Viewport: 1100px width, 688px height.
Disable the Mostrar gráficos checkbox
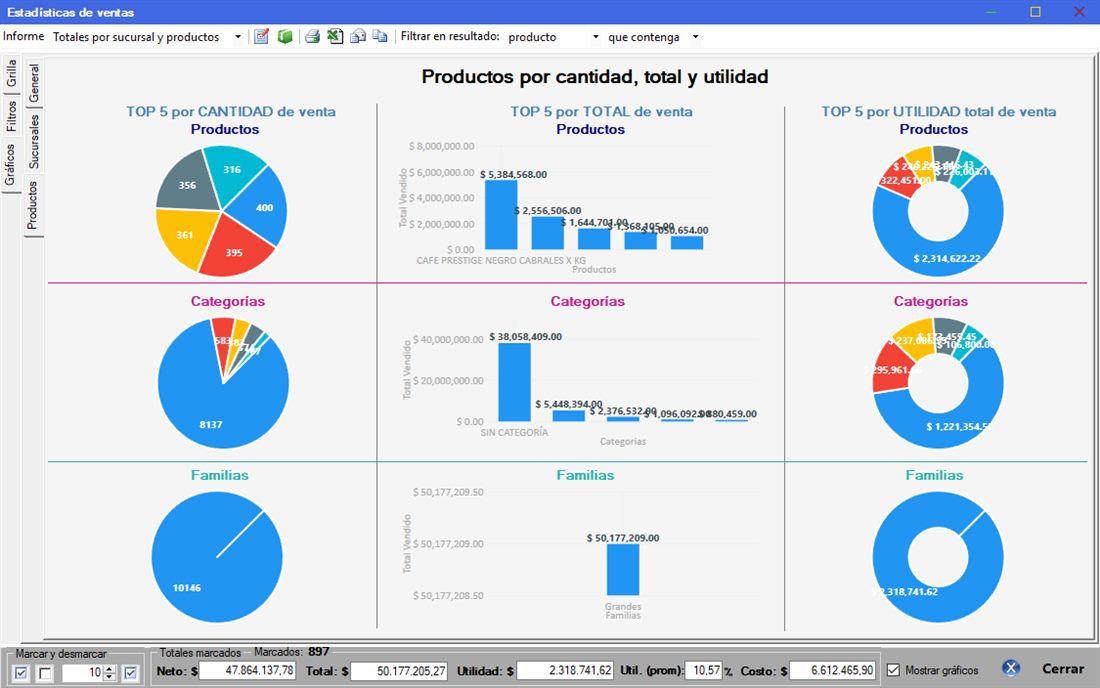(x=893, y=670)
